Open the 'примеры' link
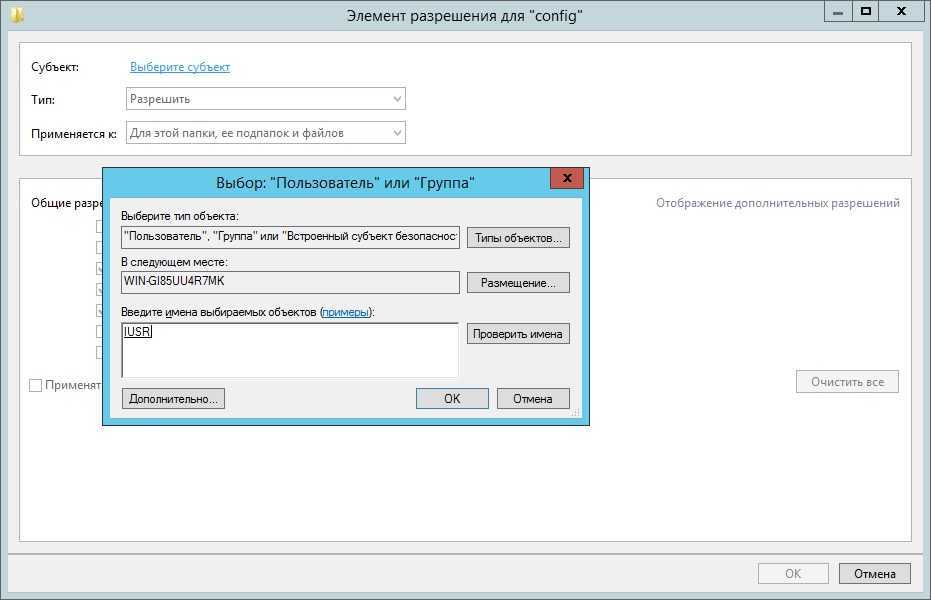The width and height of the screenshot is (931, 600). (x=346, y=312)
